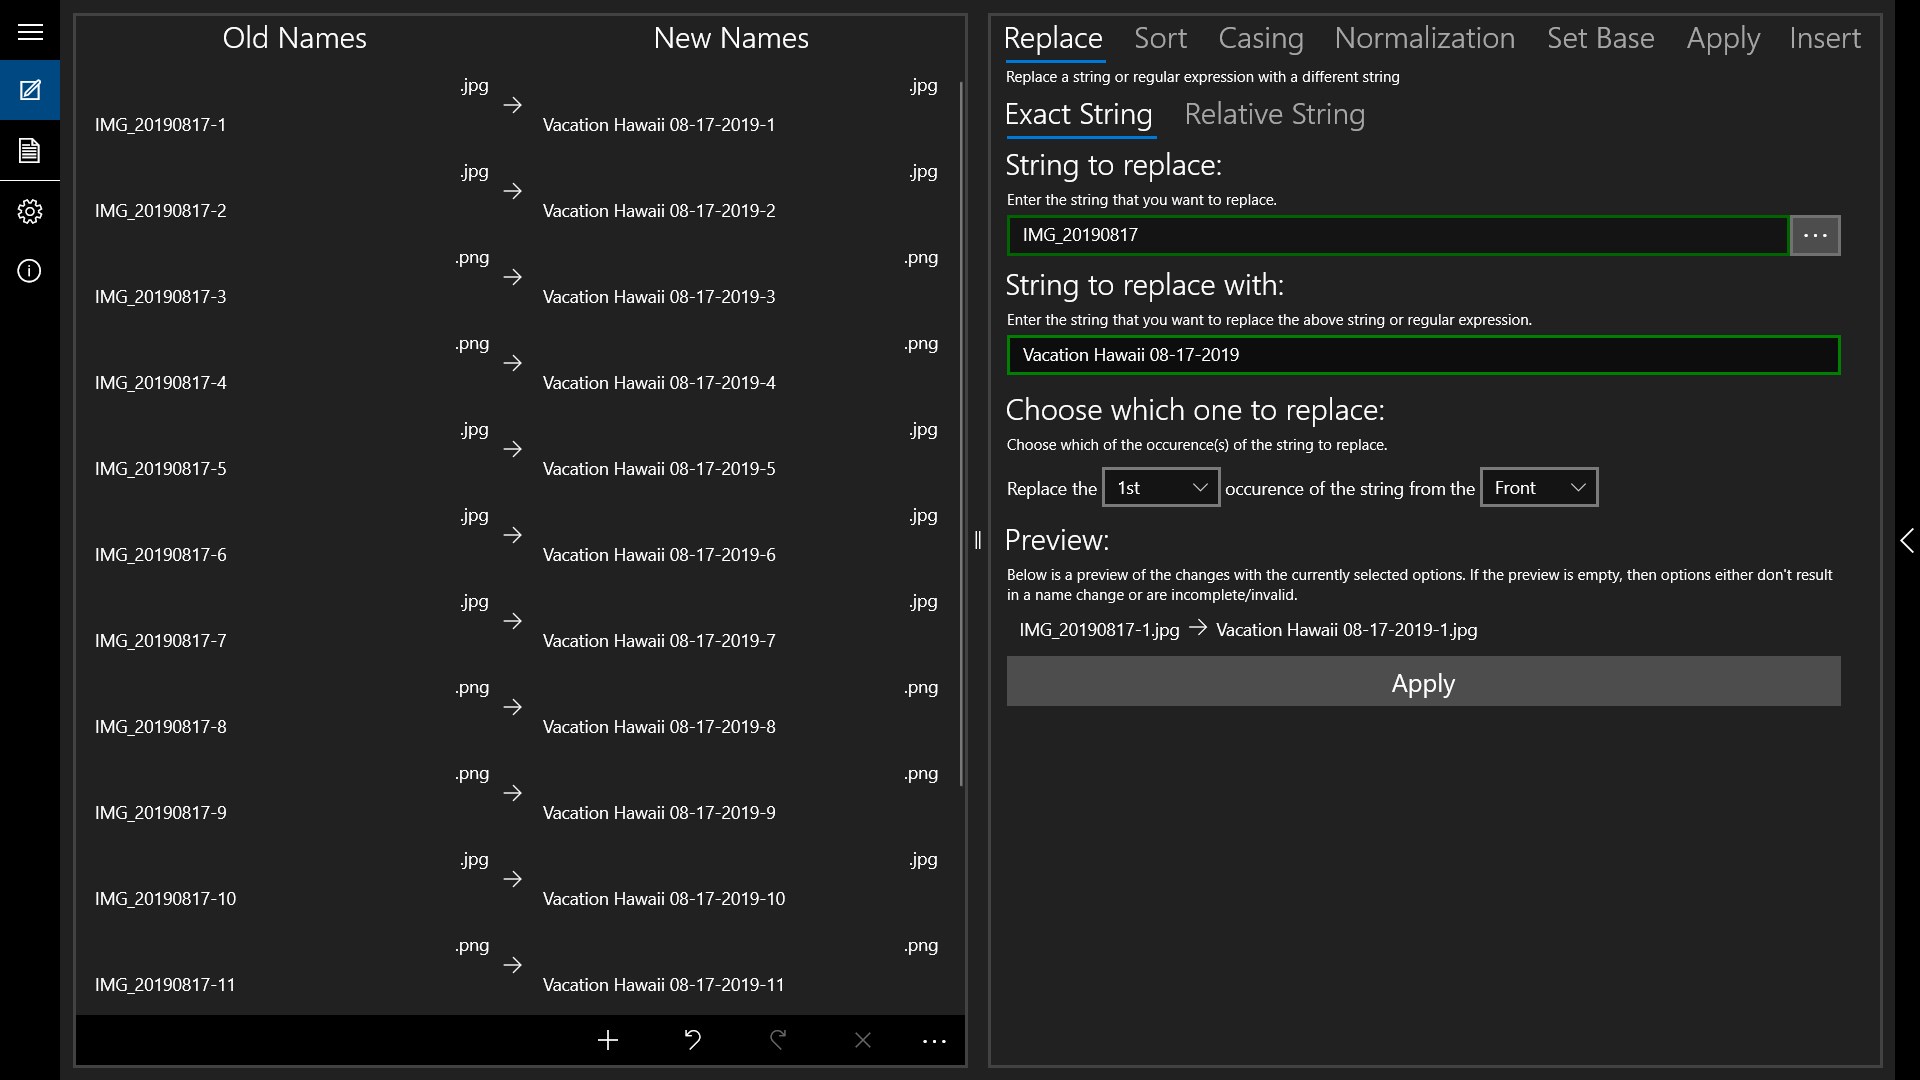Click the large Apply button
This screenshot has height=1080, width=1920.
[1423, 682]
